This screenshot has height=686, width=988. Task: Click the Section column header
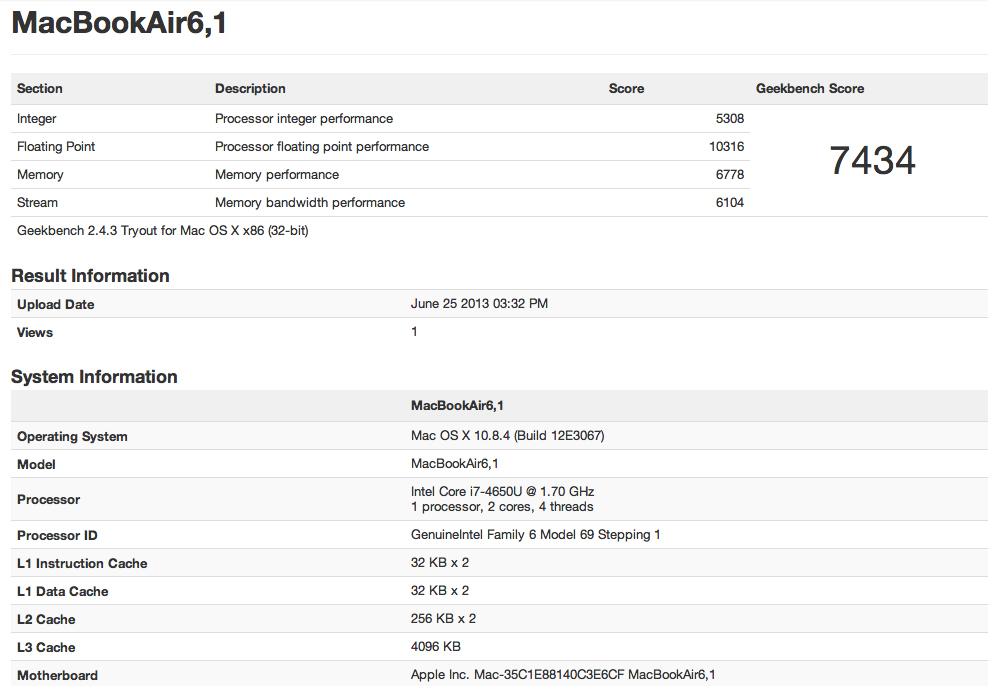40,88
